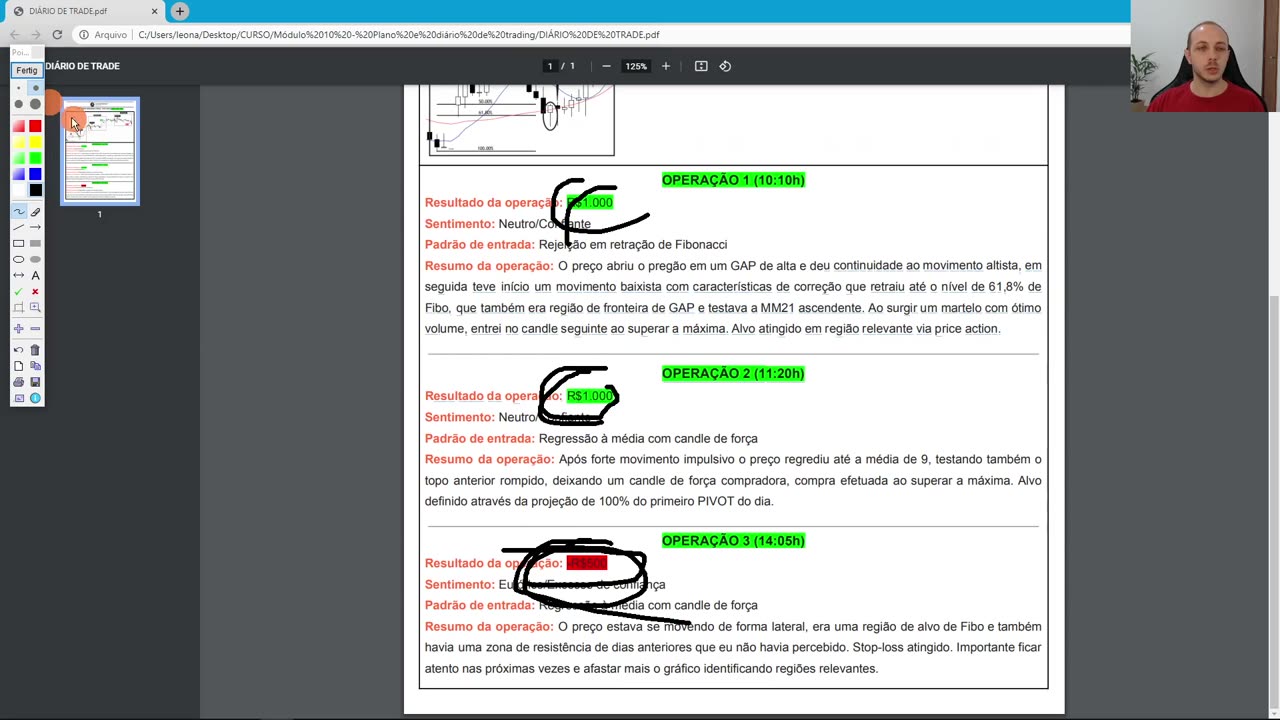Viewport: 1280px width, 720px height.
Task: Select page 1 thumbnail in sidebar
Action: (100, 151)
